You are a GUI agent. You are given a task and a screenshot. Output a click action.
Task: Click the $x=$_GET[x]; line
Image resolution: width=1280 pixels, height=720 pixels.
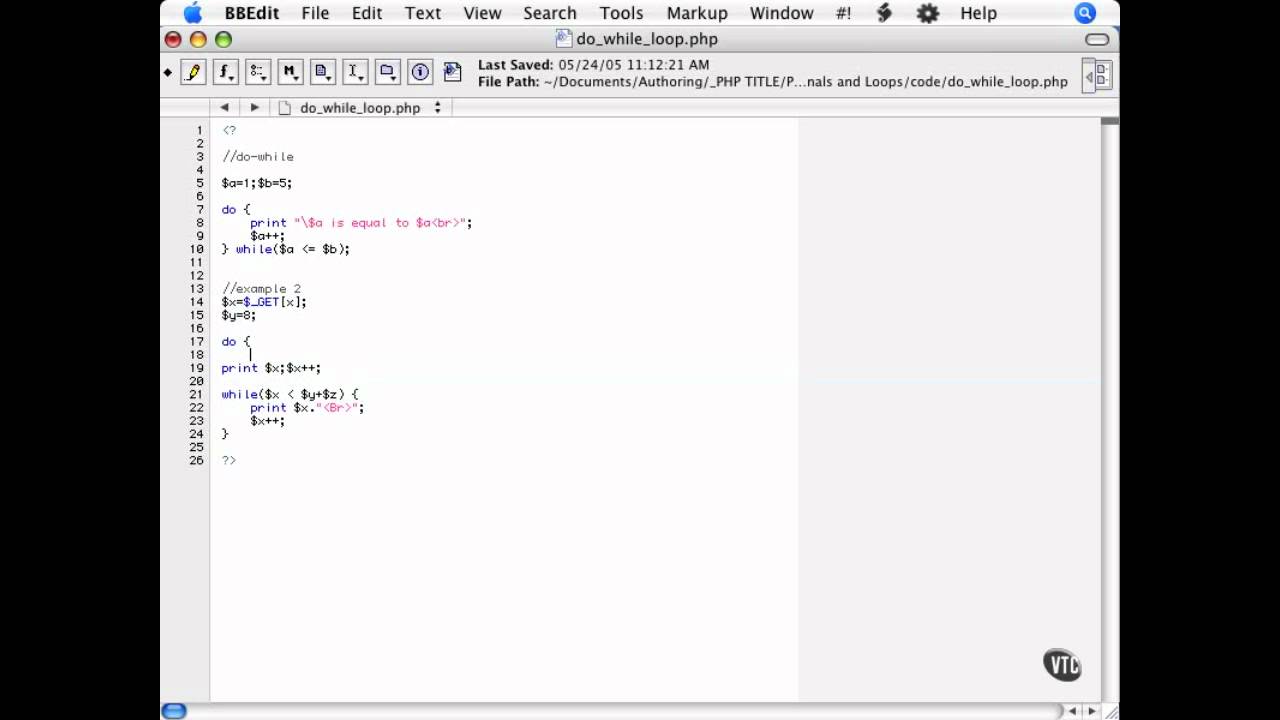264,302
